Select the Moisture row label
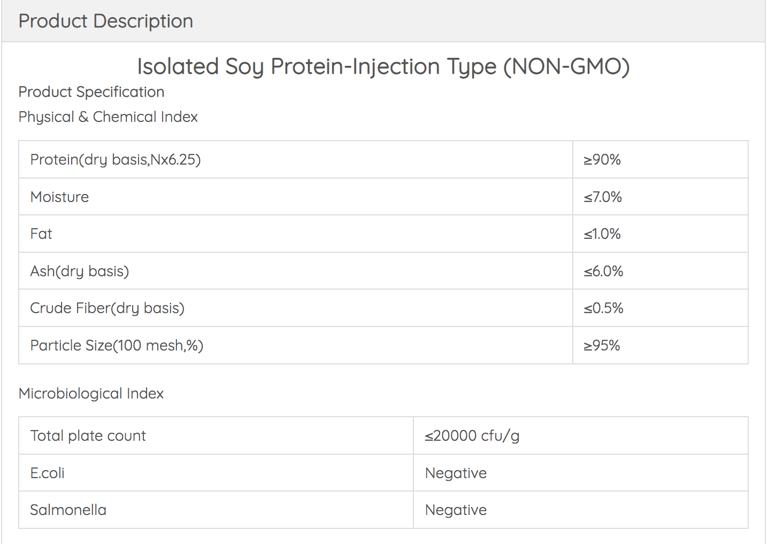The width and height of the screenshot is (768, 544). click(x=59, y=197)
